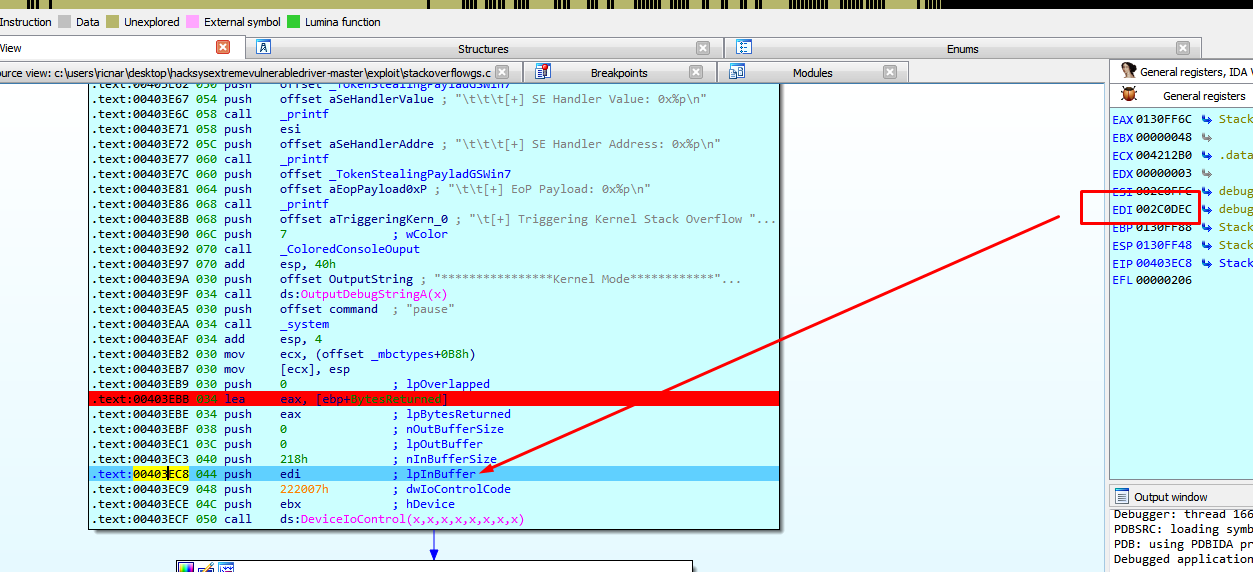Click the portrait icon of IDA registers panel
This screenshot has width=1253, height=572.
[1128, 71]
